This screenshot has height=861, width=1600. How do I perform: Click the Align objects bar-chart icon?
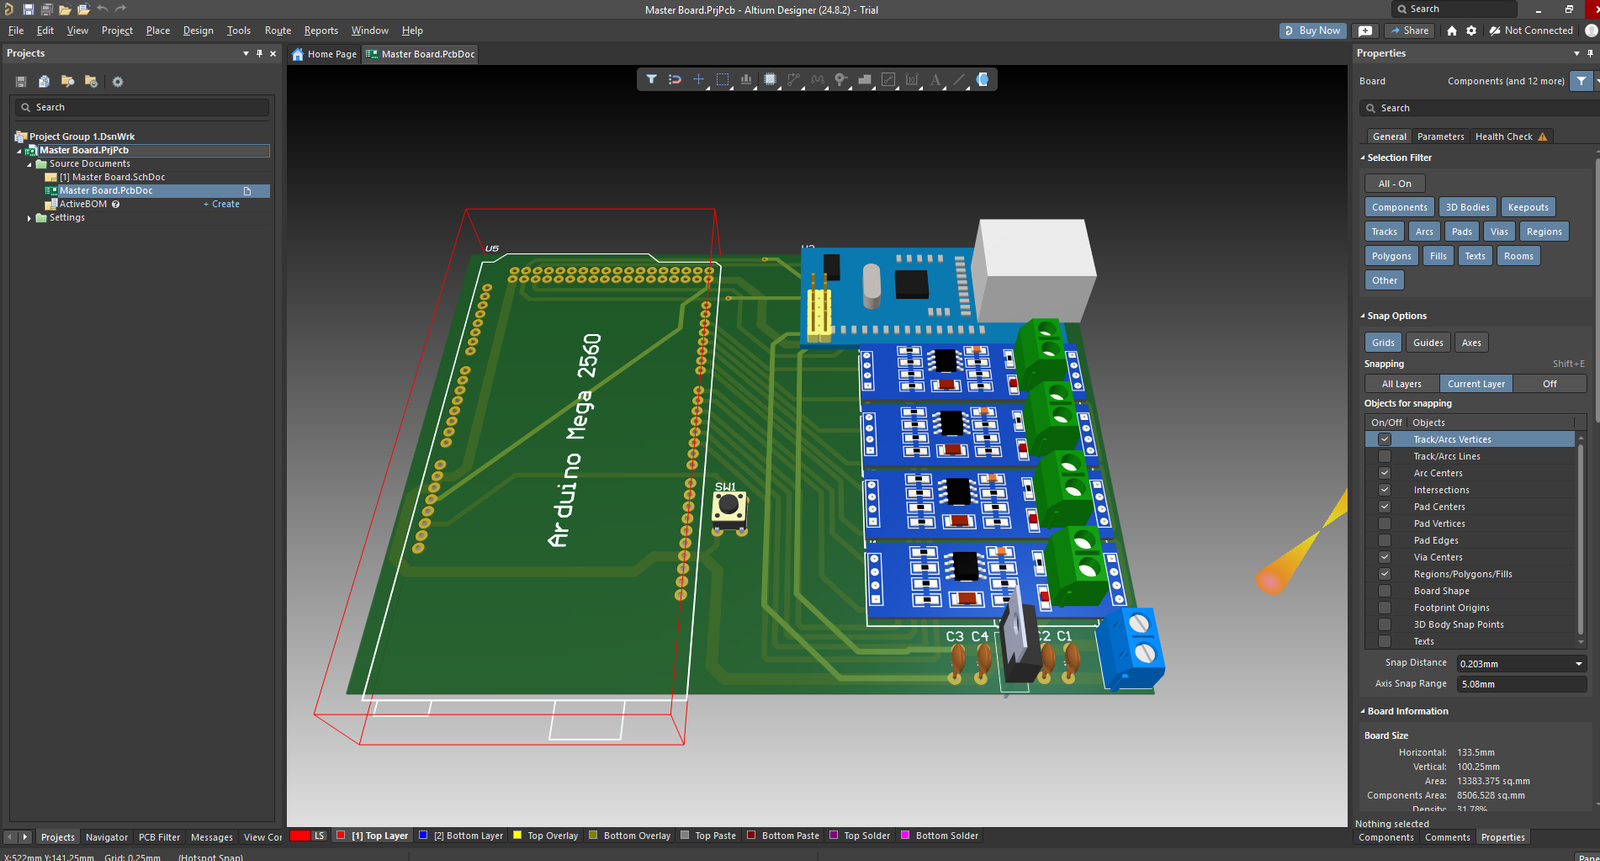(746, 79)
